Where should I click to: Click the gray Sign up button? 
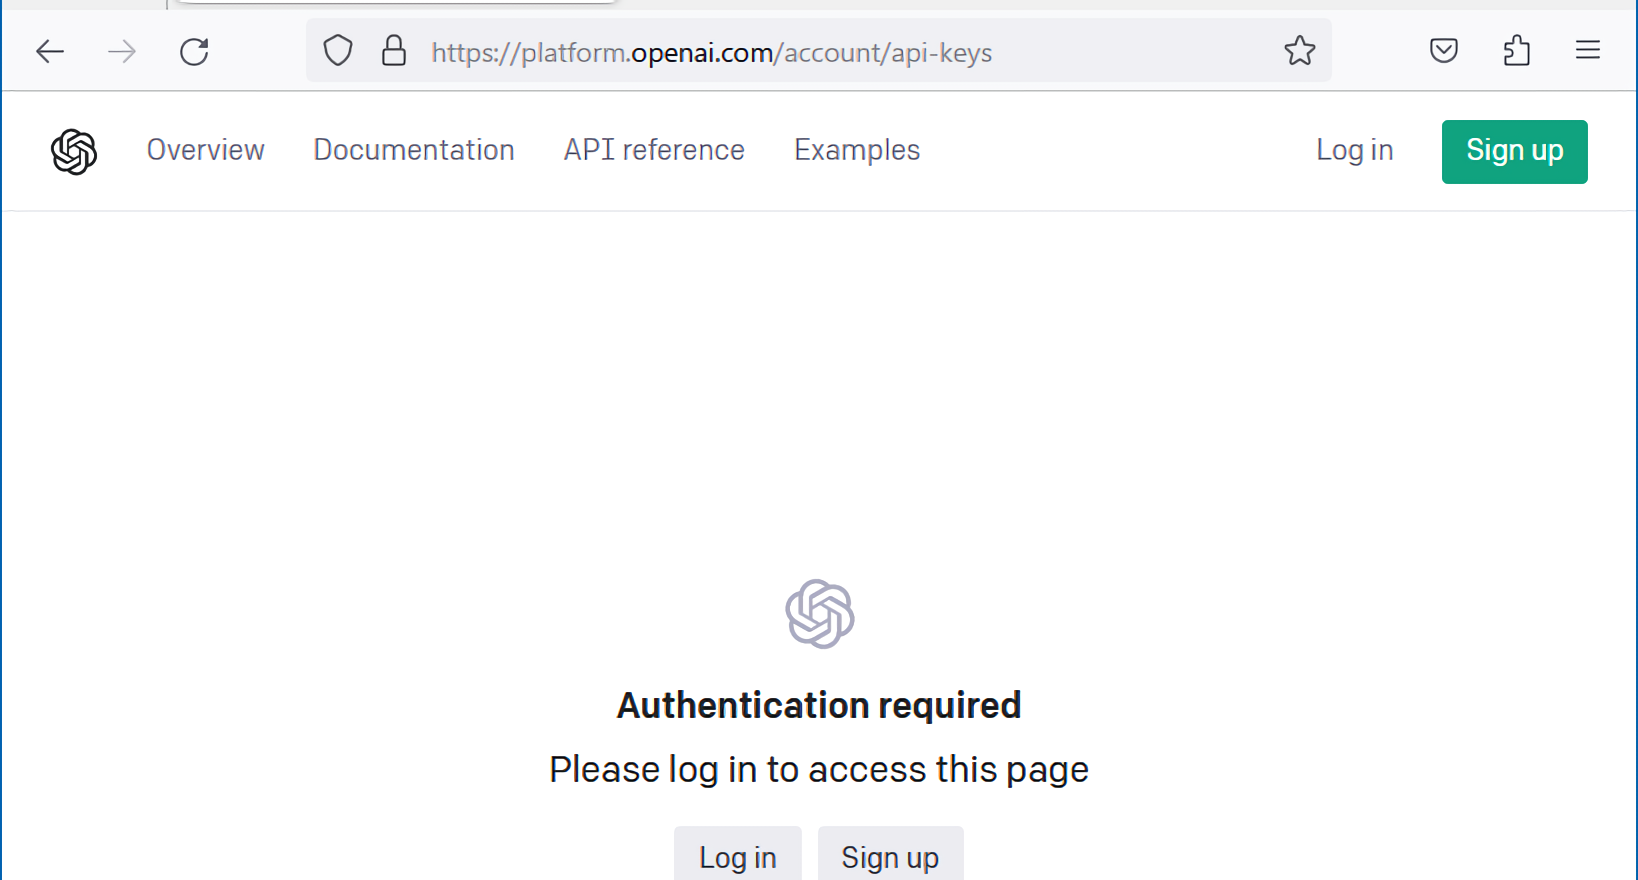[x=890, y=856]
